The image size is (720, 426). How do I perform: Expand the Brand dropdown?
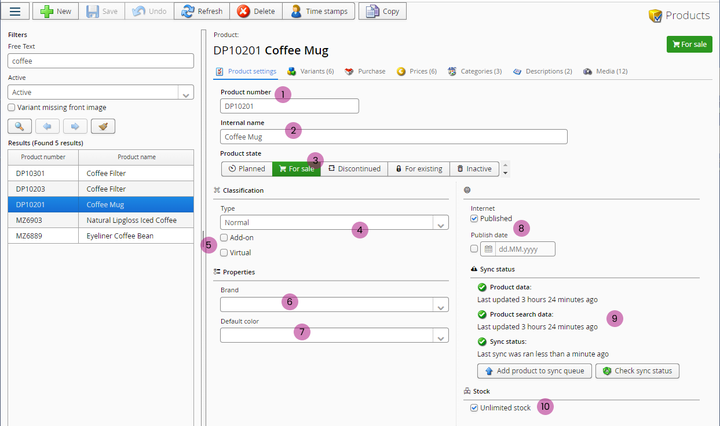pos(334,304)
